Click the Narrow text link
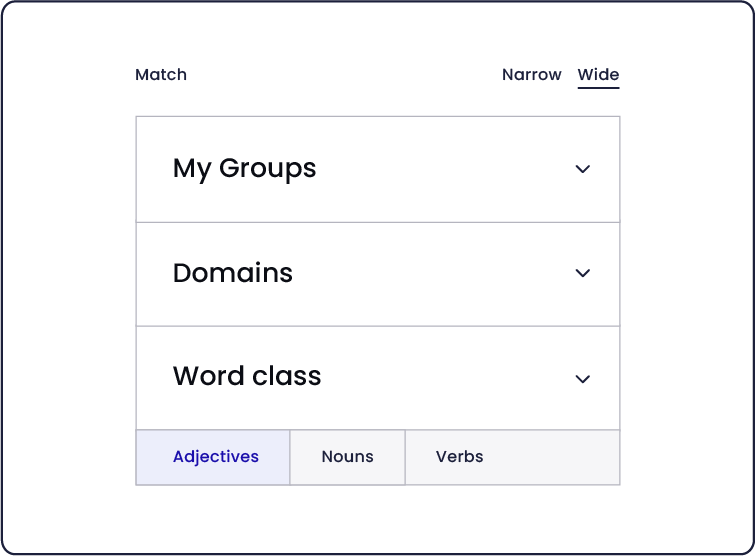The width and height of the screenshot is (755, 556). click(532, 75)
